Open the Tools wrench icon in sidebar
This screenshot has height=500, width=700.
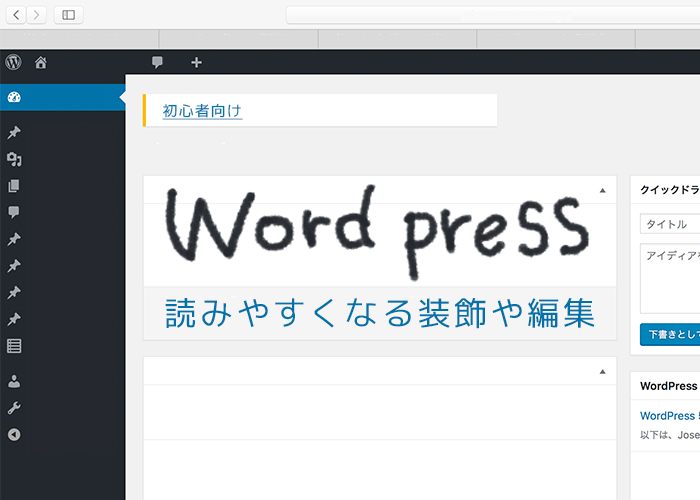click(x=14, y=408)
